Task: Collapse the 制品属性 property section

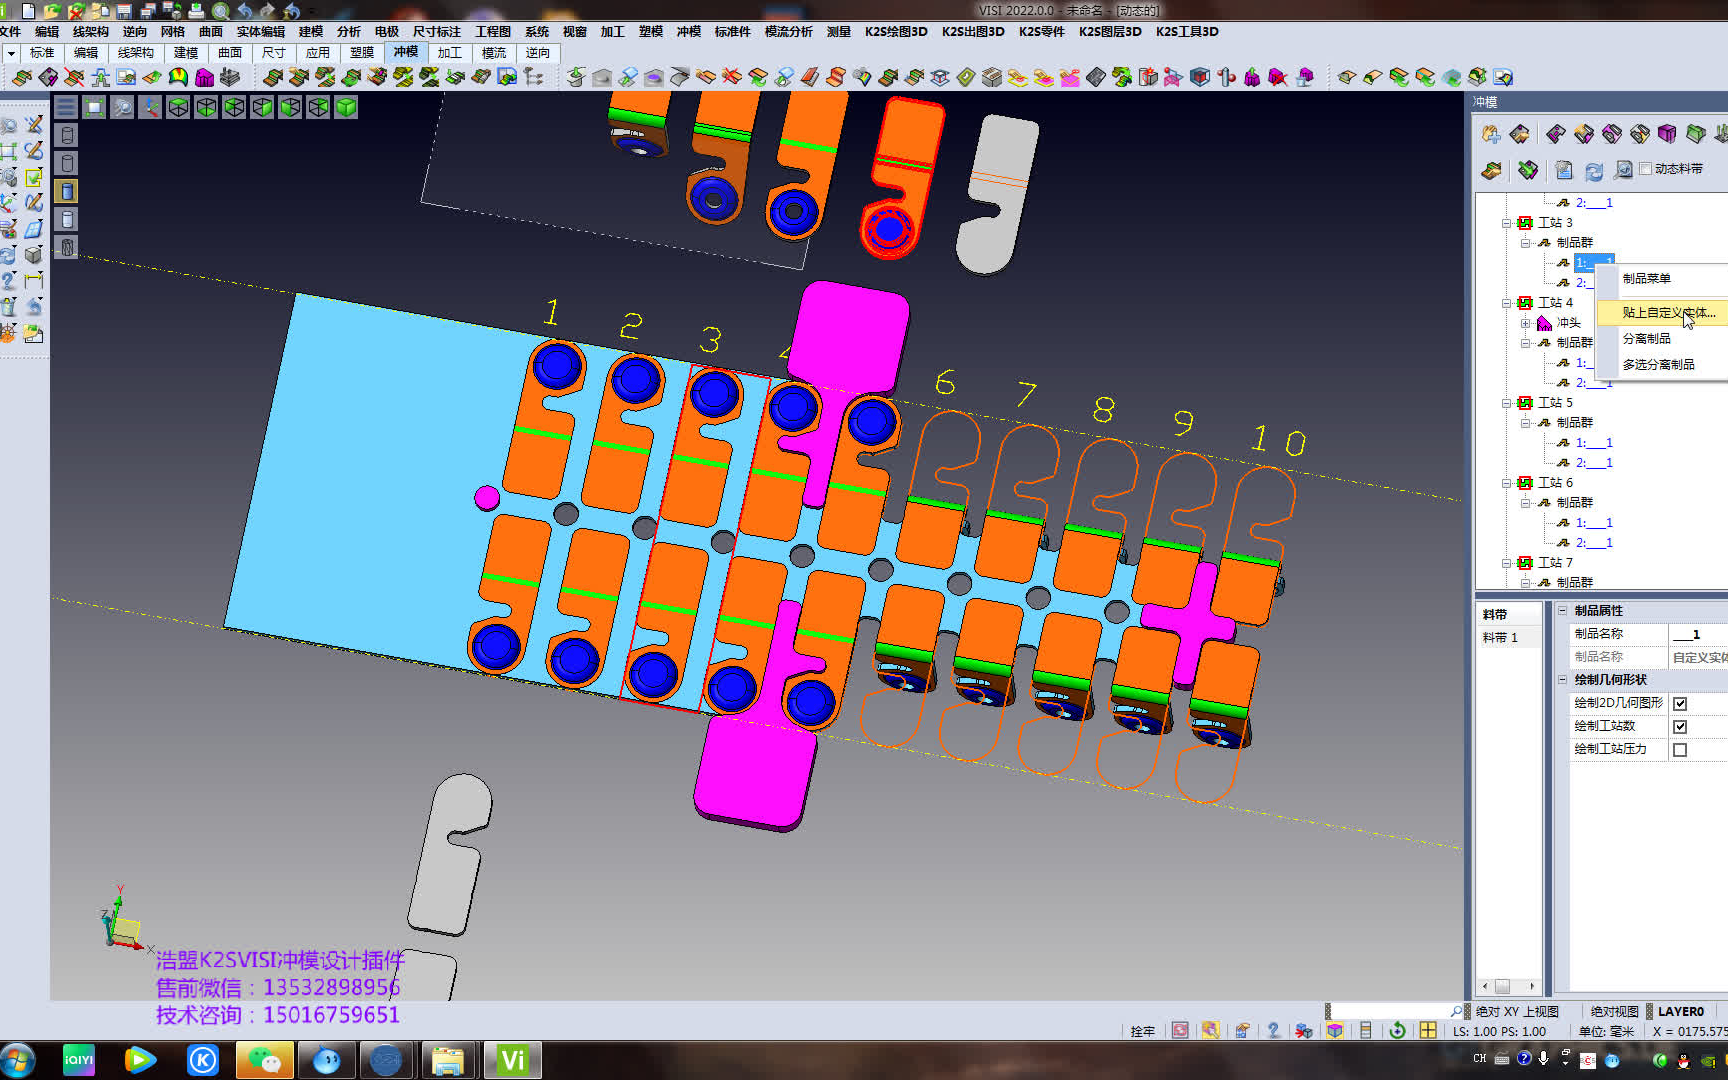Action: click(x=1562, y=610)
